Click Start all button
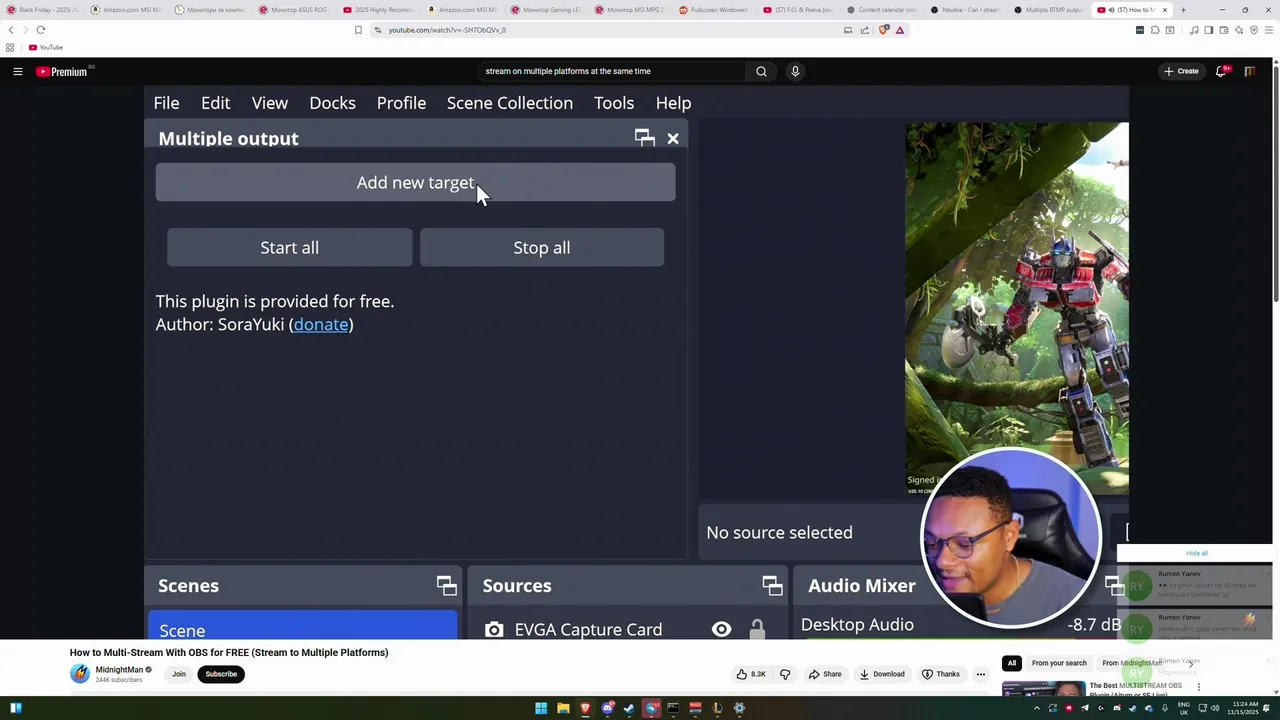Screen dimensions: 1280x720 [290, 247]
